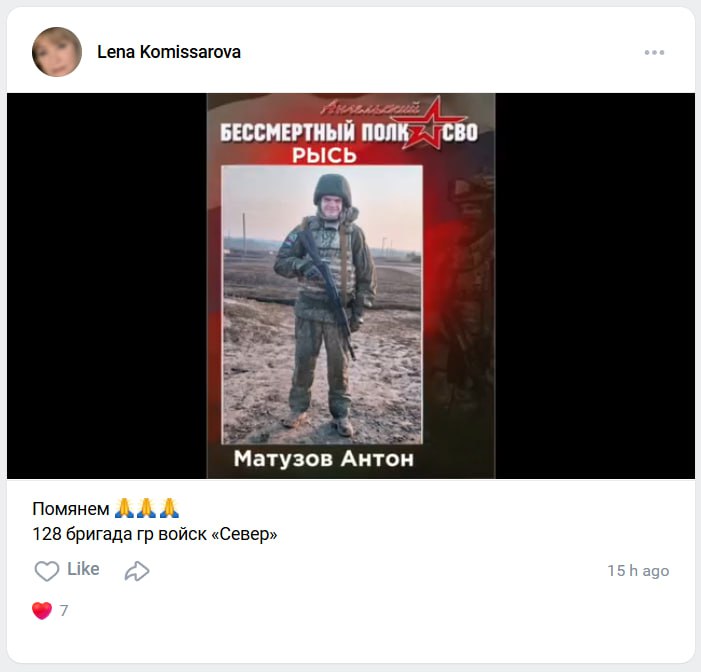This screenshot has width=701, height=672.
Task: Show who reacted via the 7 count
Action: (64, 610)
